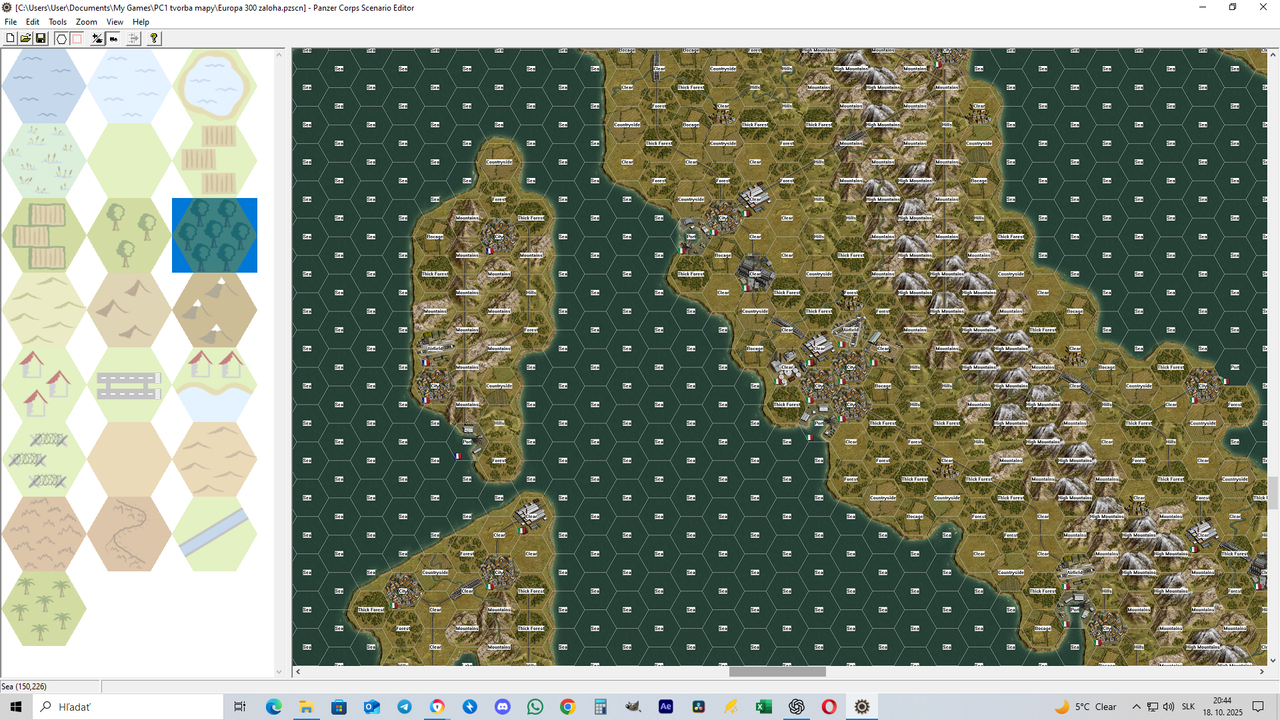Select the fenced bocage fields tile
Image resolution: width=1280 pixels, height=720 pixels.
(x=44, y=235)
